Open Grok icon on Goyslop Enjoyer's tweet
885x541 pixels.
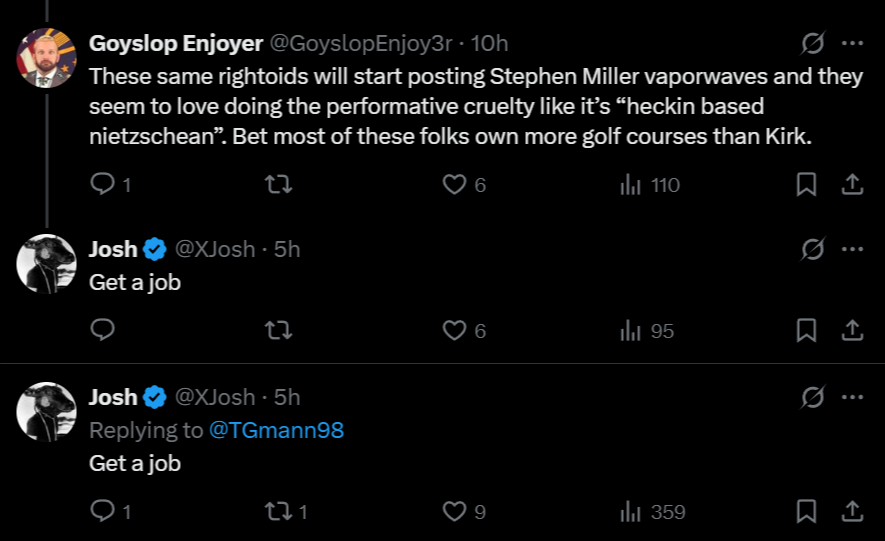pyautogui.click(x=813, y=44)
